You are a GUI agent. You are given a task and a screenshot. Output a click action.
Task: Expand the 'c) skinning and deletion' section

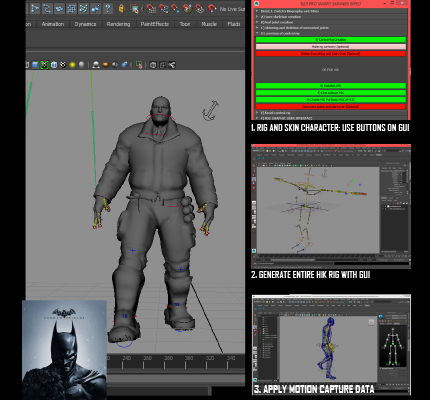257,28
